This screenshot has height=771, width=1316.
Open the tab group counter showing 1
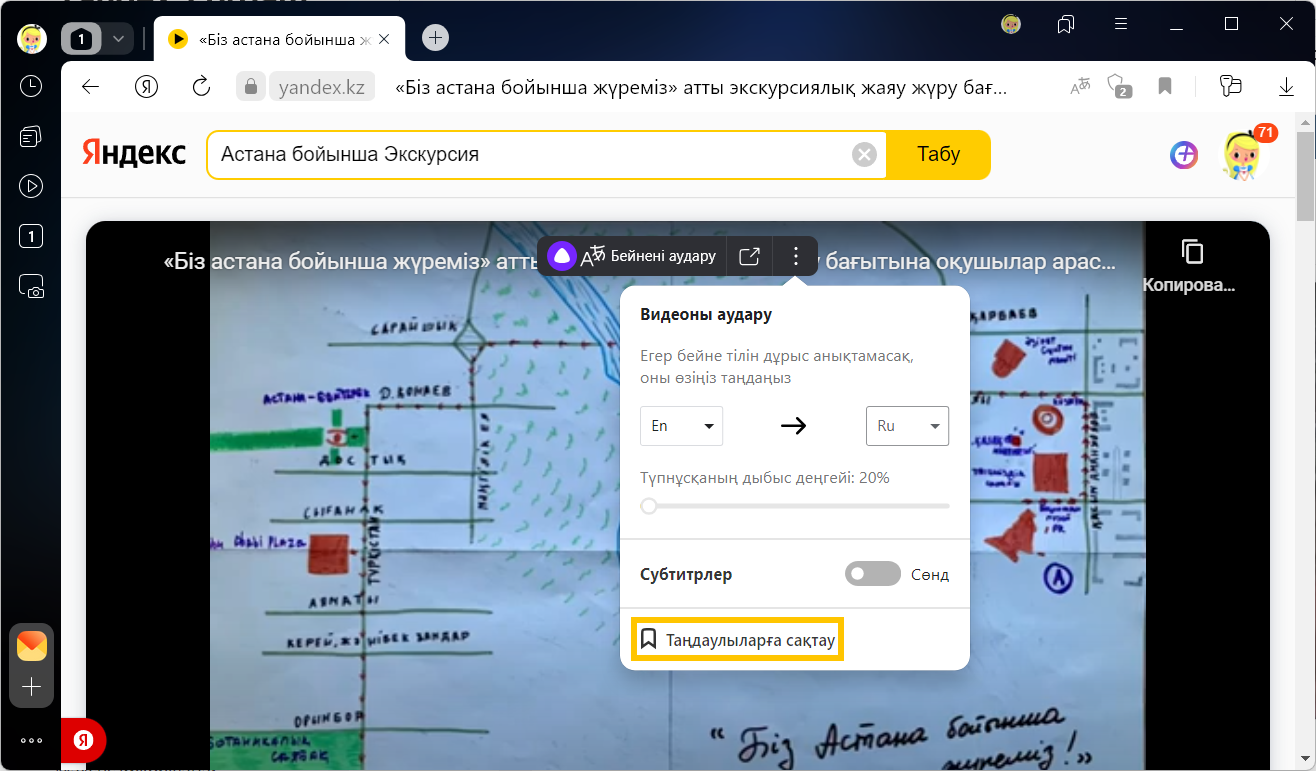click(82, 39)
